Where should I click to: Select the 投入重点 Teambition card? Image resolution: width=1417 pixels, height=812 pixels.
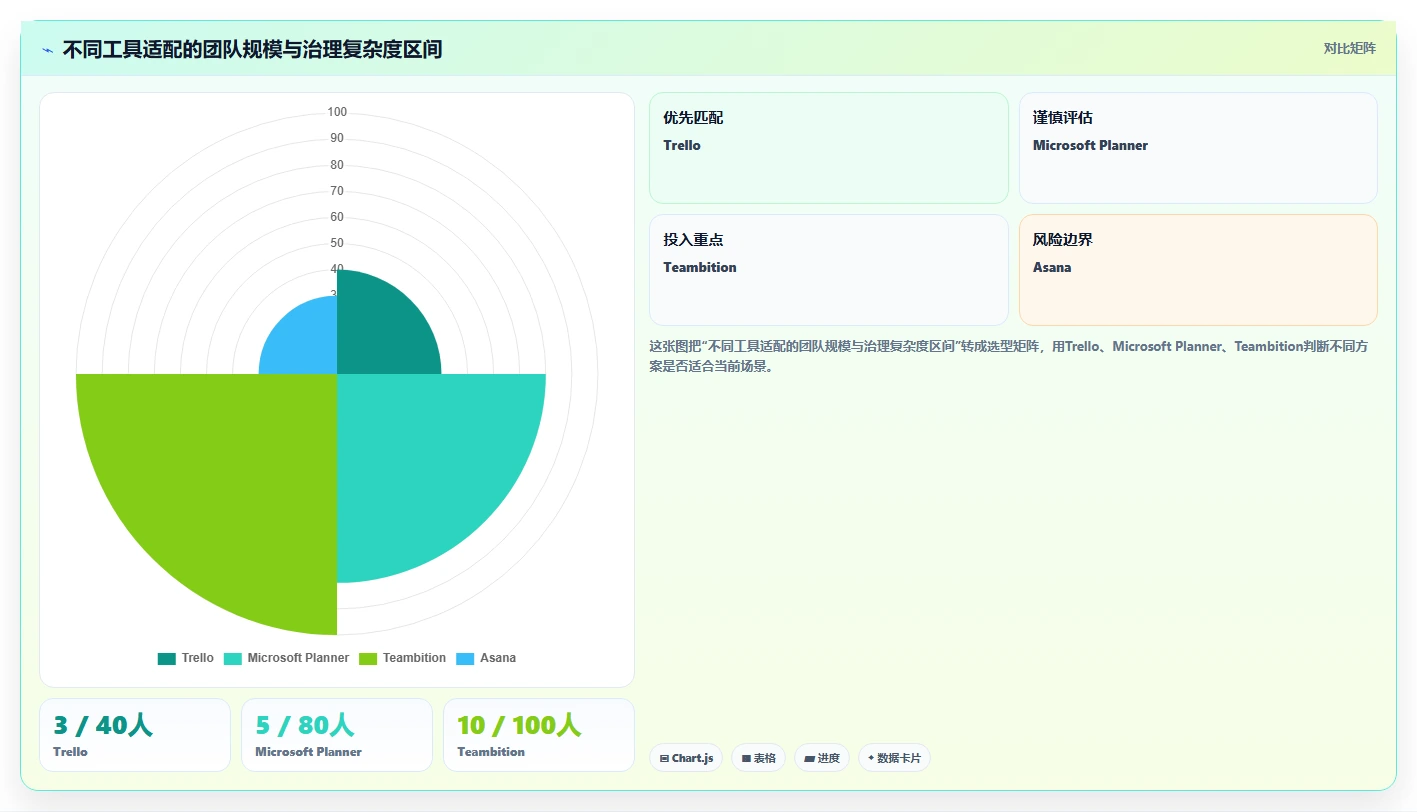click(829, 270)
